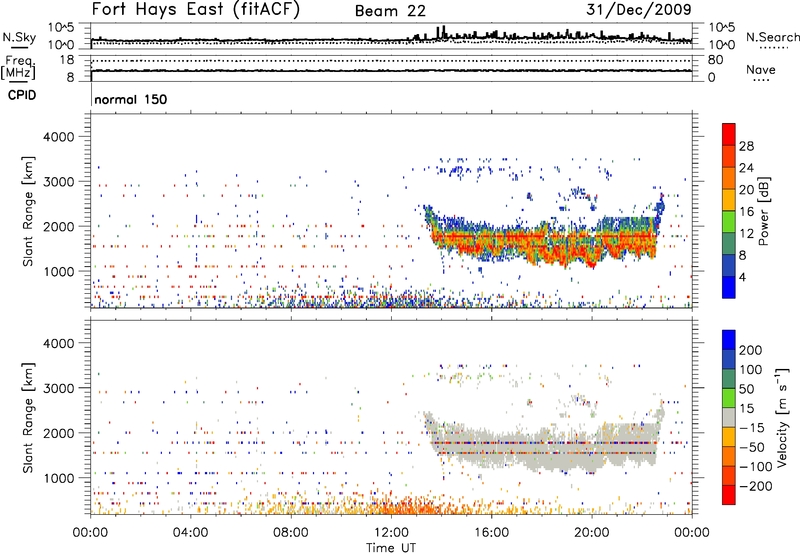
Task: Click the "Velocity [m s-1]" color bar title
Action: click(782, 417)
